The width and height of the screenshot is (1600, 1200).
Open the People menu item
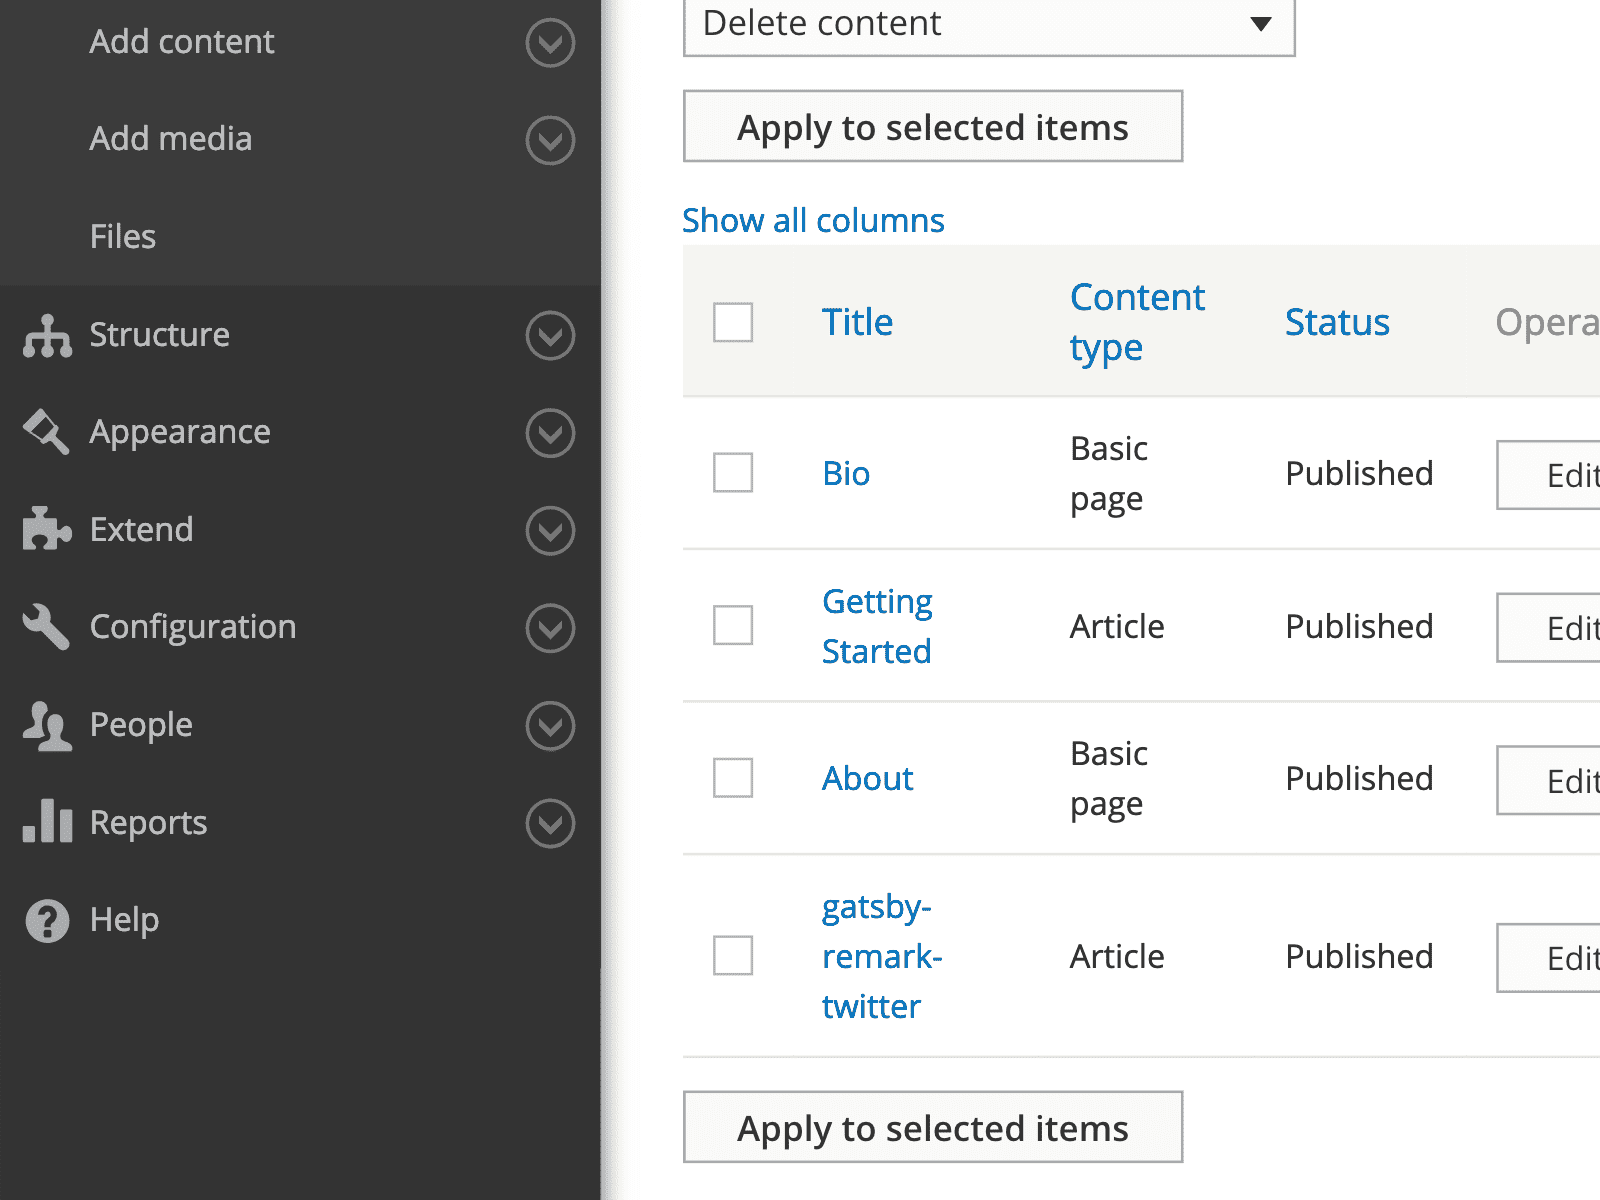[141, 725]
